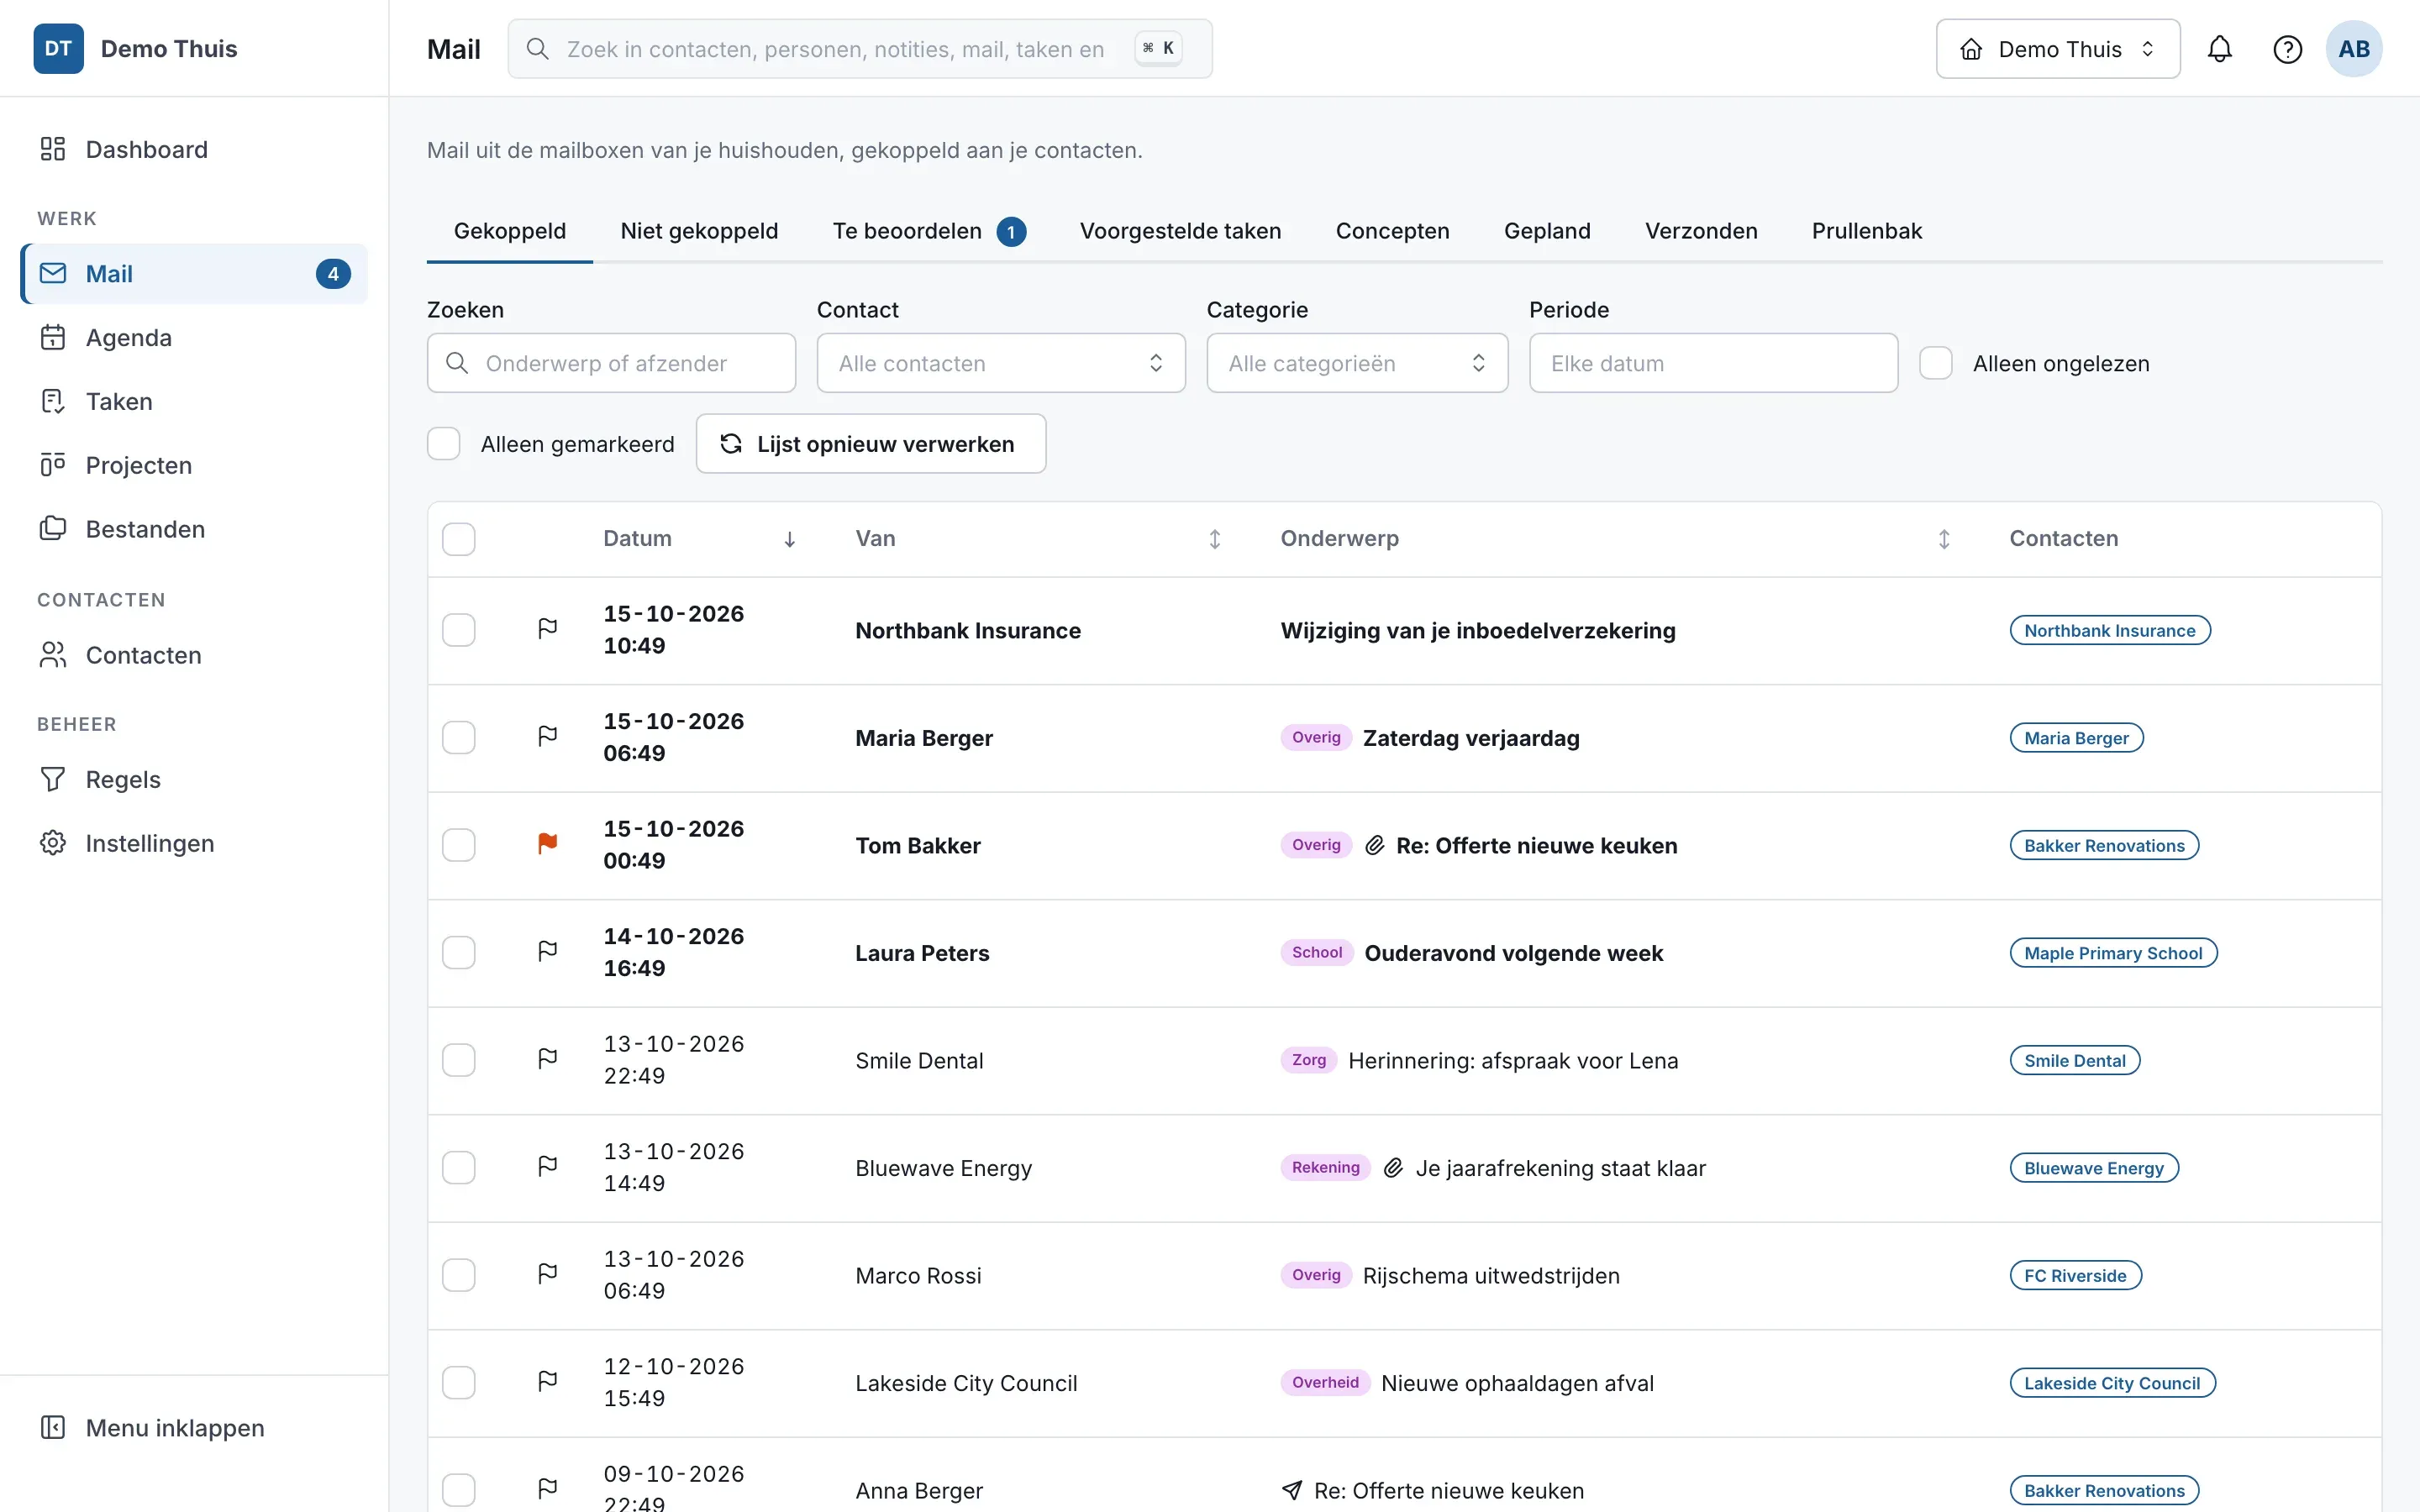Tick the select-all checkbox in table header
The width and height of the screenshot is (2420, 1512).
(x=459, y=539)
